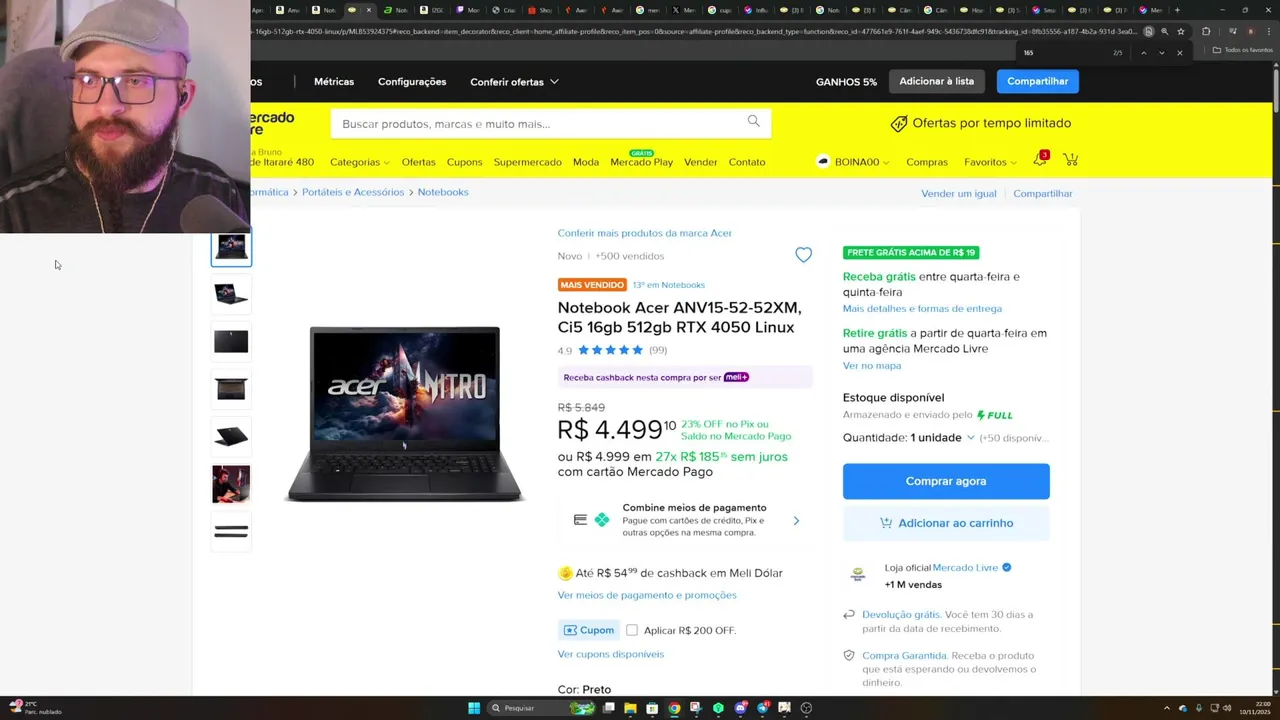
Task: Open Ver meios de pagamento e promoções link
Action: coord(647,595)
